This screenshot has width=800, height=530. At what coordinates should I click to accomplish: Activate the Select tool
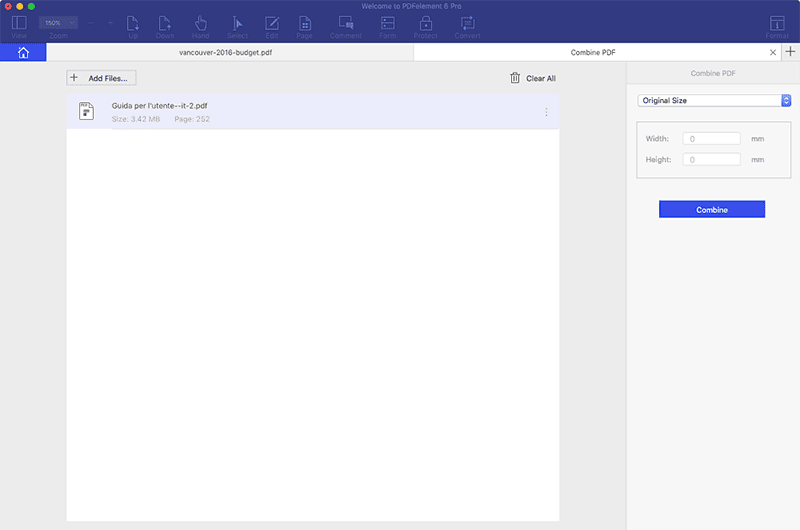[237, 23]
